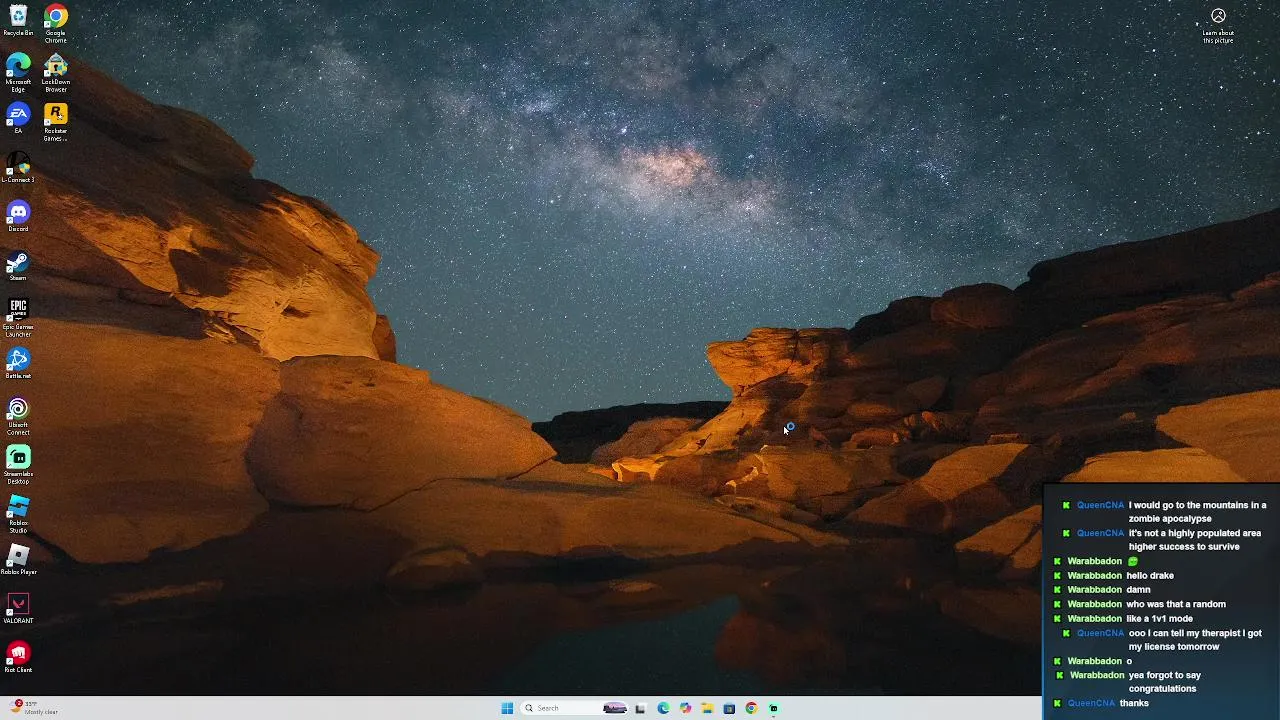The height and width of the screenshot is (720, 1280).
Task: Select the Steam desktop icon
Action: (18, 265)
